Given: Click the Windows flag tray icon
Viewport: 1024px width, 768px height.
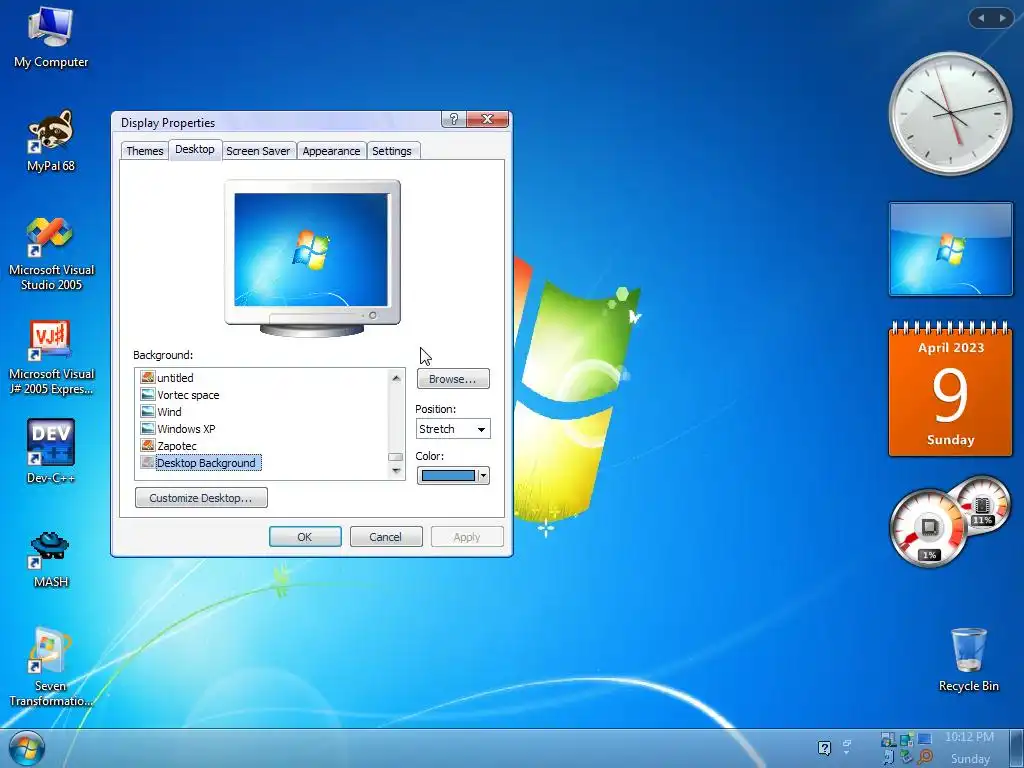Looking at the screenshot, I should pyautogui.click(x=888, y=739).
